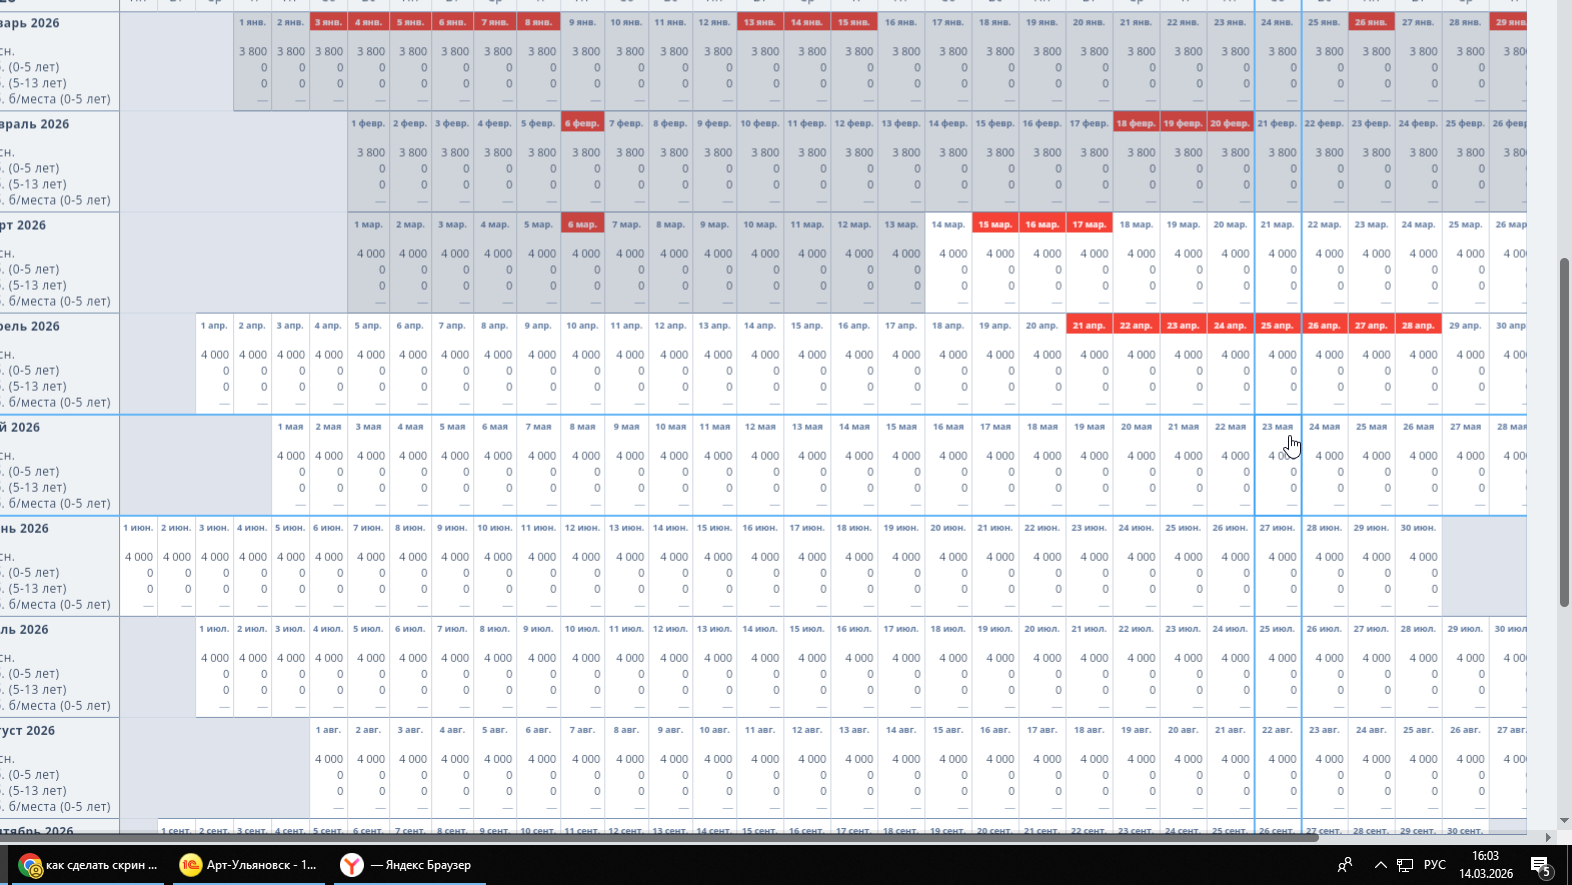Select the '1 июл.' date header
This screenshot has height=885, width=1572.
tap(214, 628)
